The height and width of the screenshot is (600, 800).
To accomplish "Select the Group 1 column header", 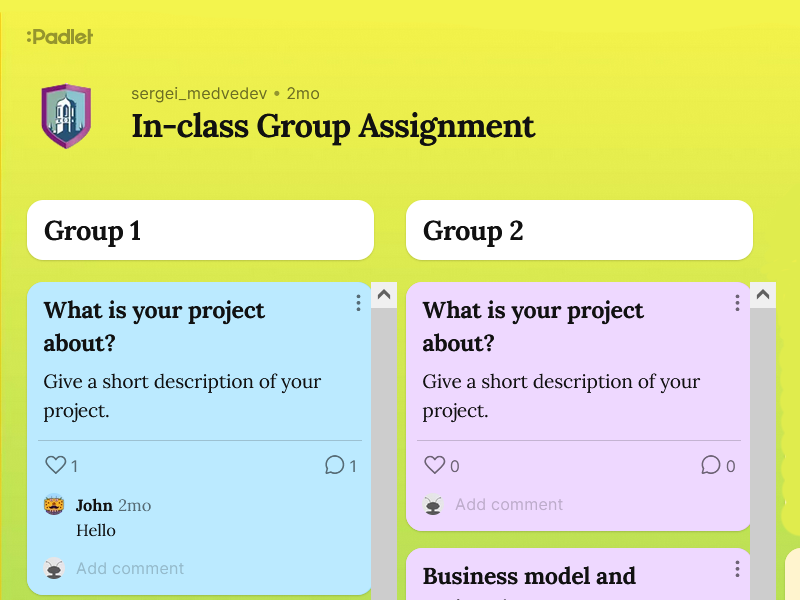I will pyautogui.click(x=201, y=230).
